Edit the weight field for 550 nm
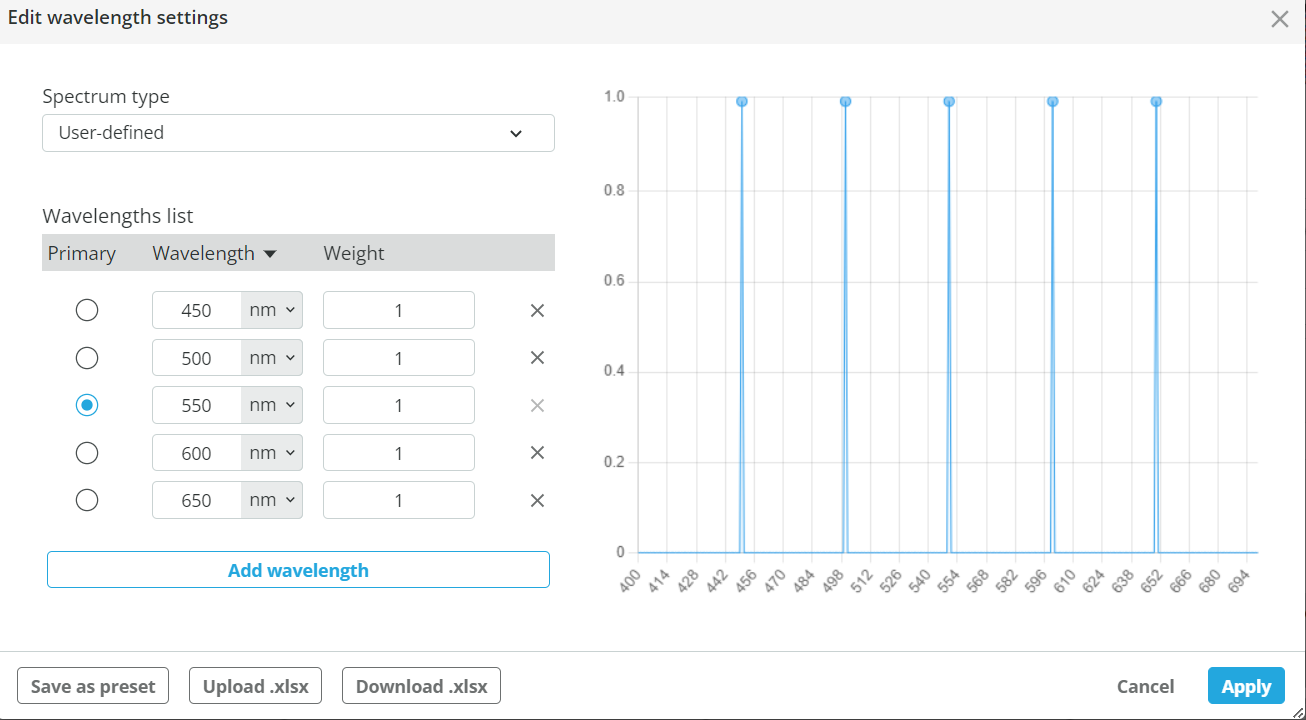Image resolution: width=1306 pixels, height=720 pixels. 399,405
